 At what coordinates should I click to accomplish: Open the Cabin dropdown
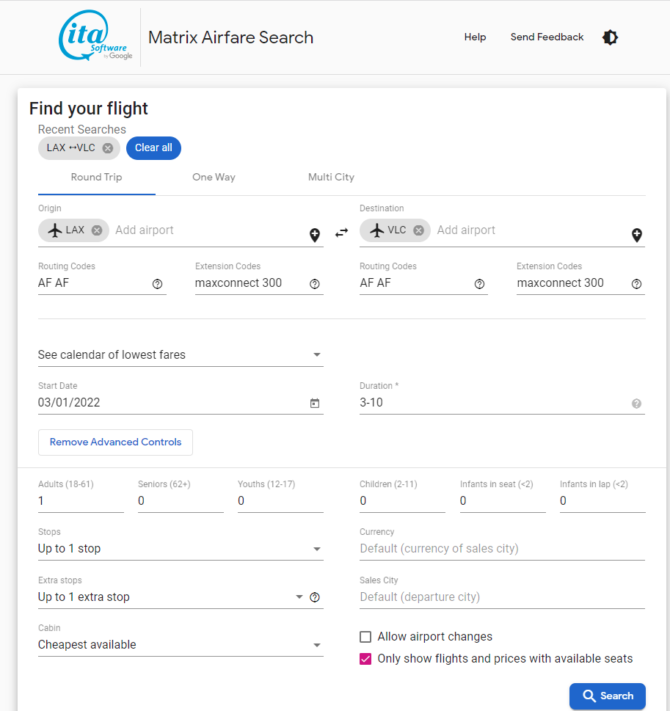[180, 645]
